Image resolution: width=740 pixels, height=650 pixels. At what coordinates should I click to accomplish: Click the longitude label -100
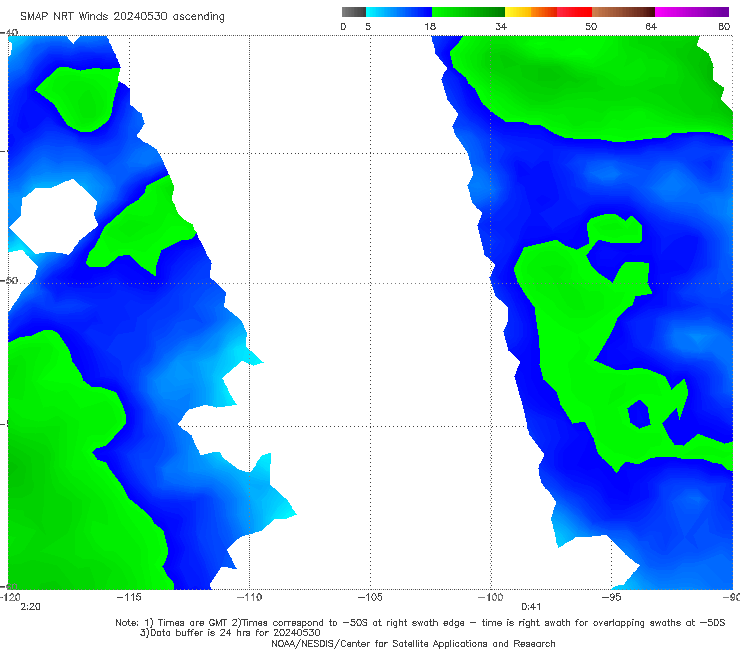[490, 597]
